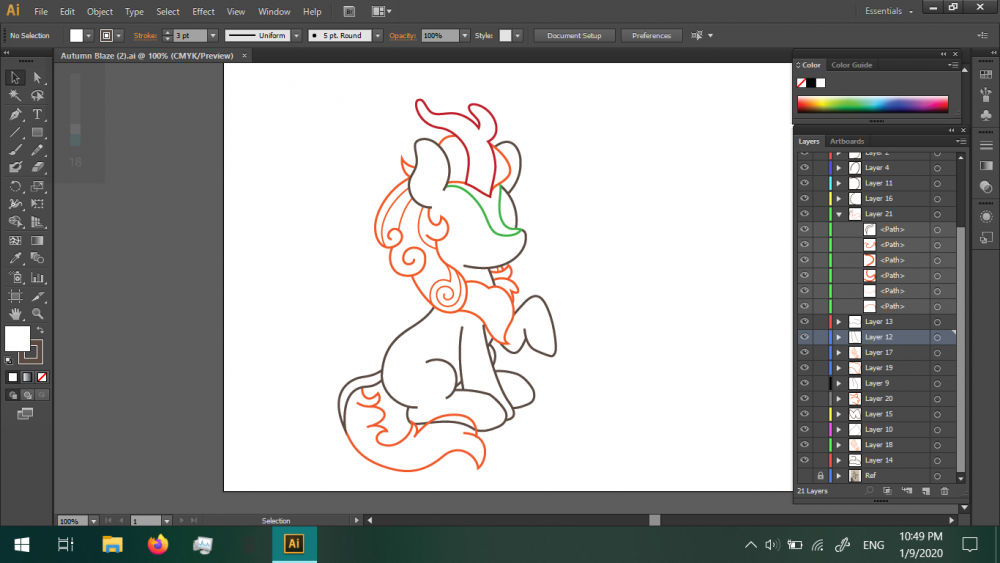The width and height of the screenshot is (1000, 563).
Task: Select the Direct Selection tool
Action: click(x=38, y=78)
